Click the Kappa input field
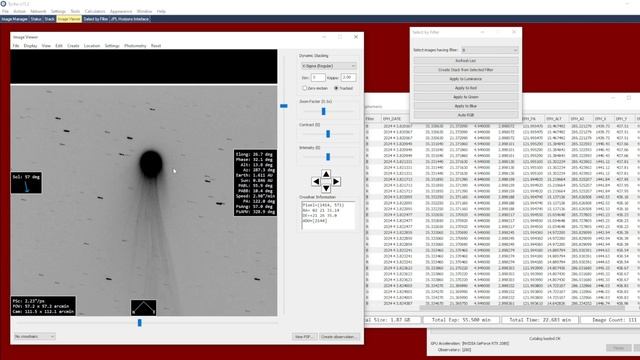The height and width of the screenshot is (360, 640). click(x=348, y=78)
